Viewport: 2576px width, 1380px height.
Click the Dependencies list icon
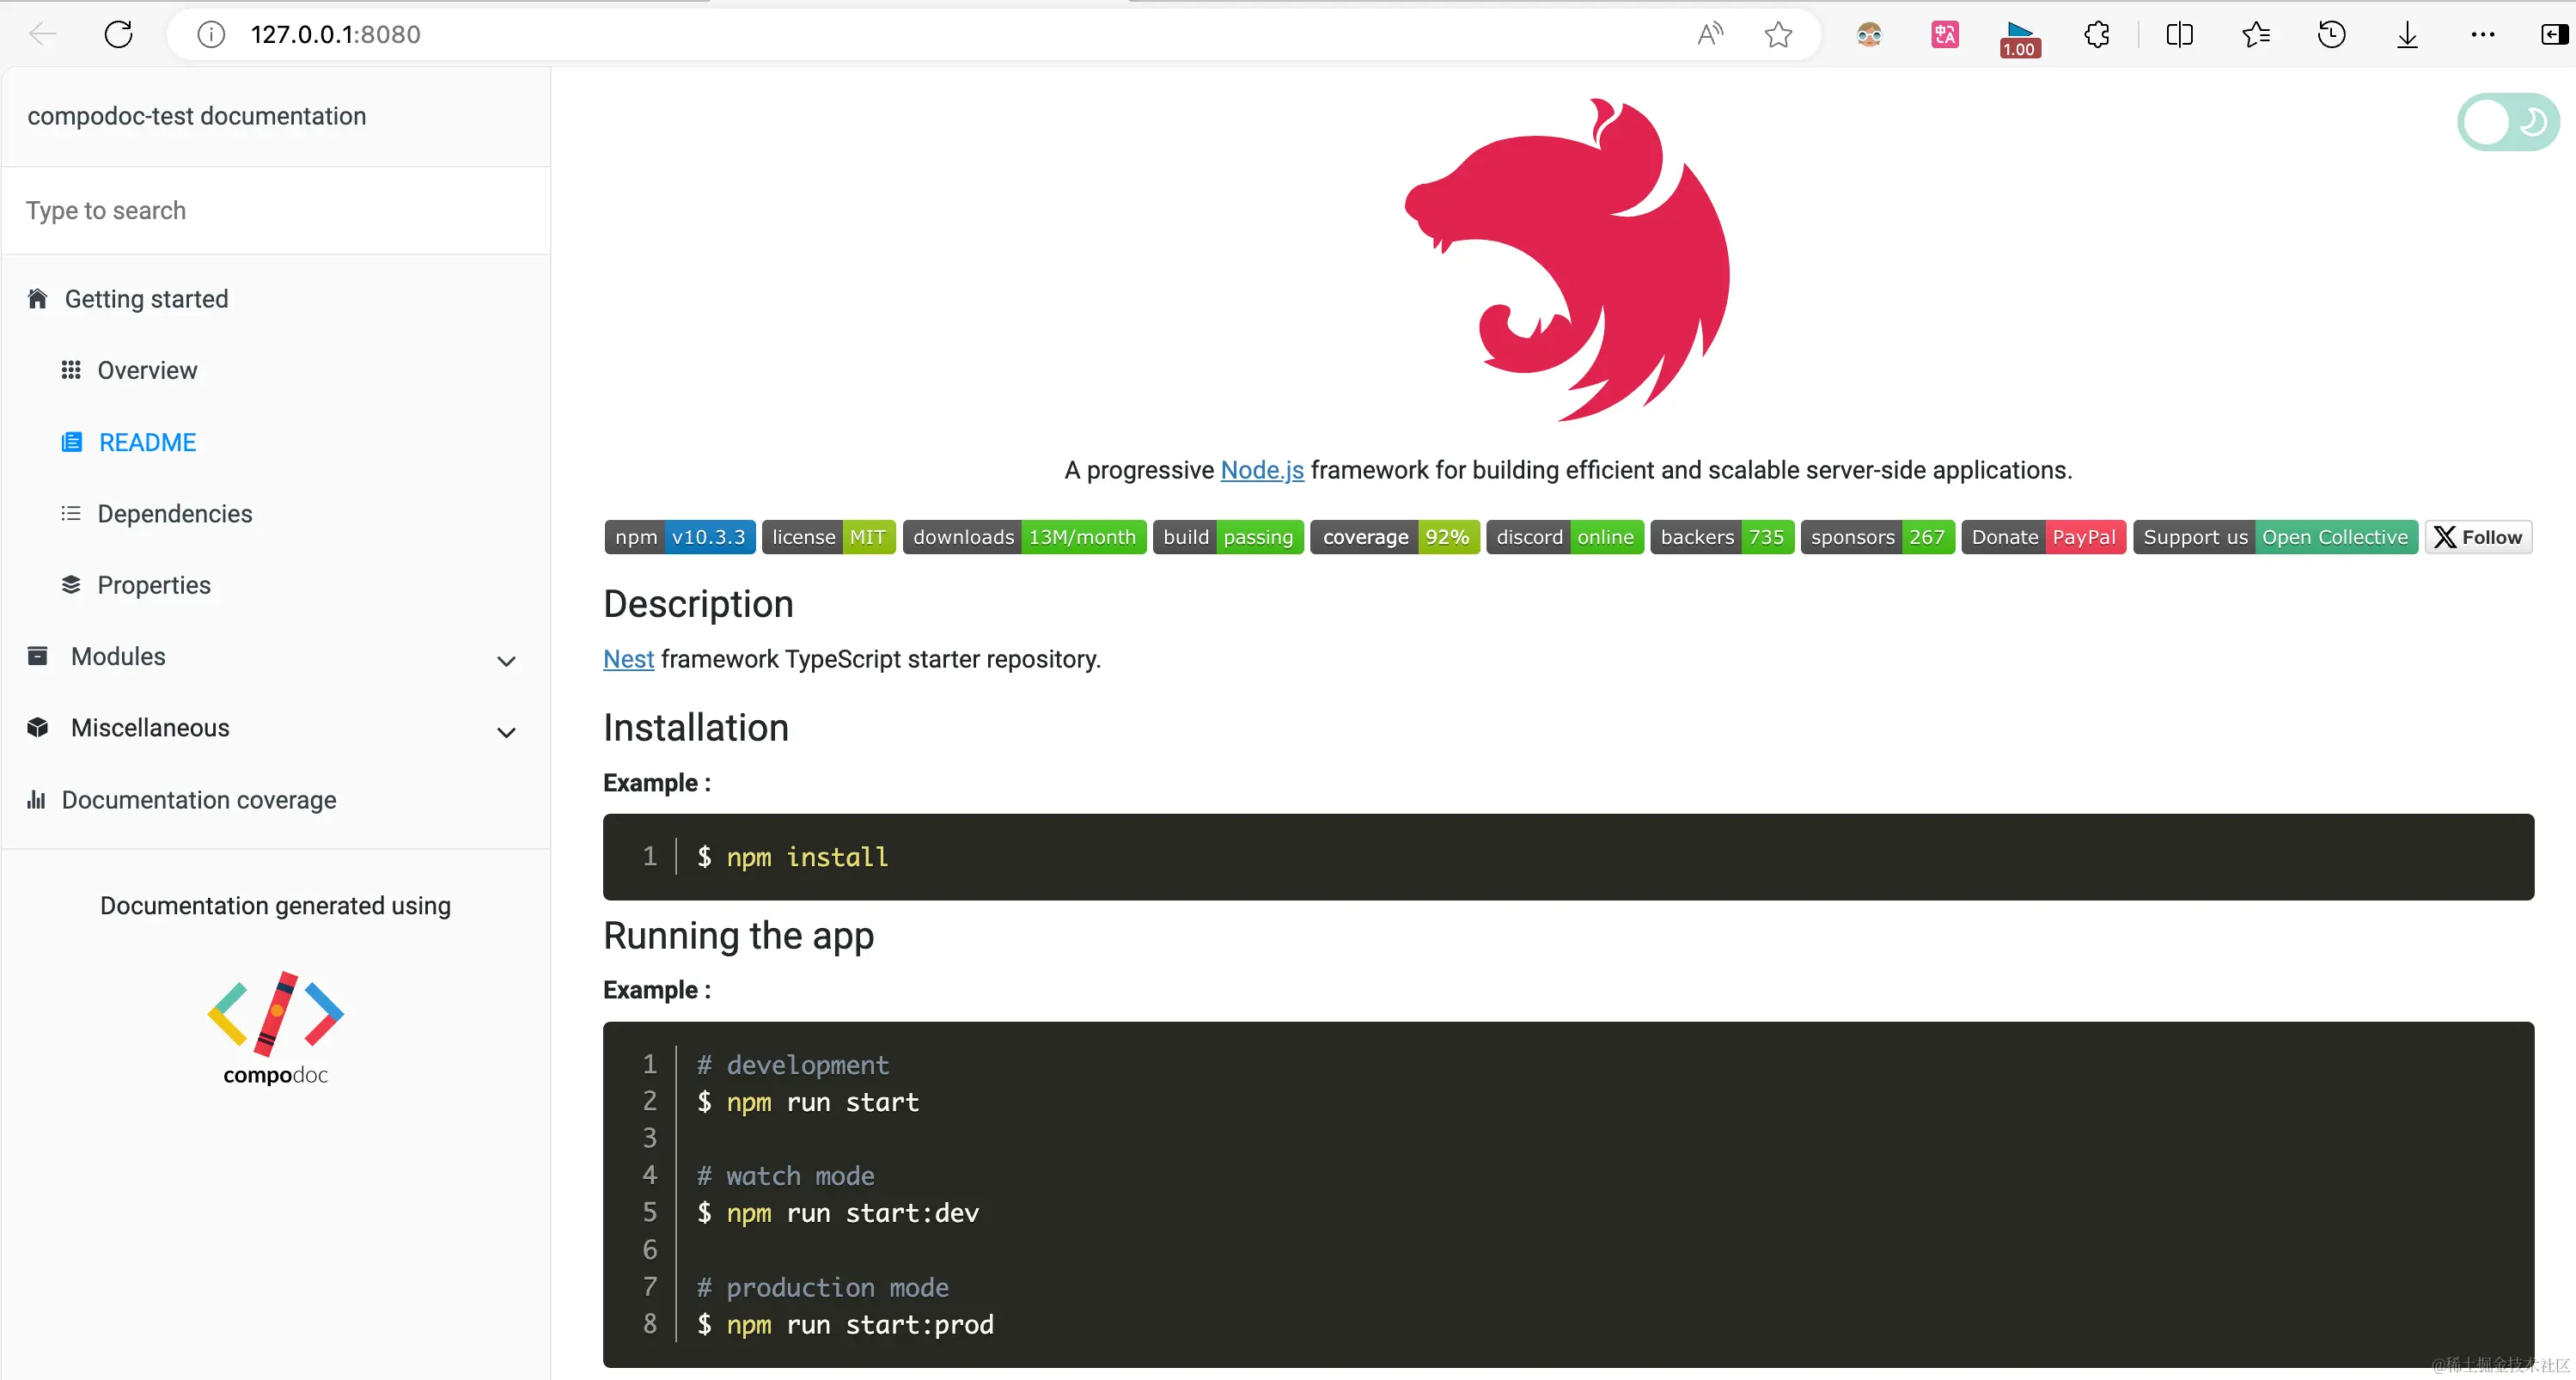[71, 513]
